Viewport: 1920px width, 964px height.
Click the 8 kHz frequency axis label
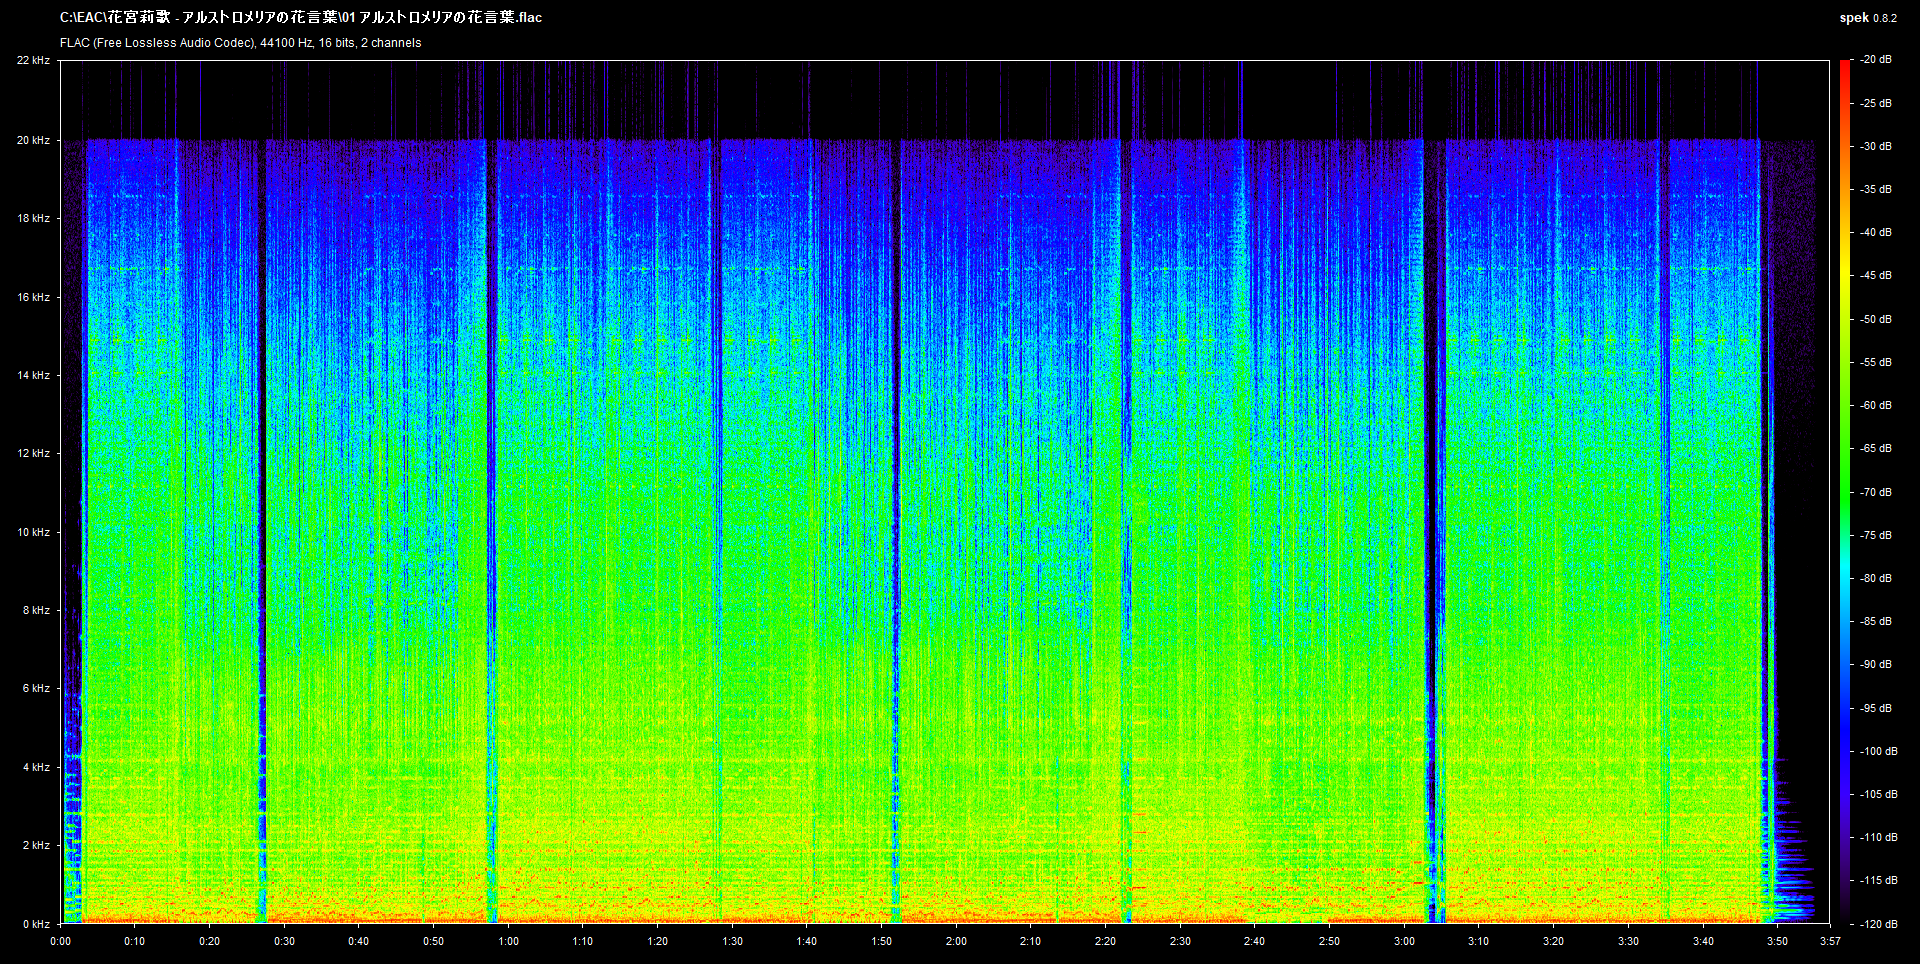coord(36,610)
